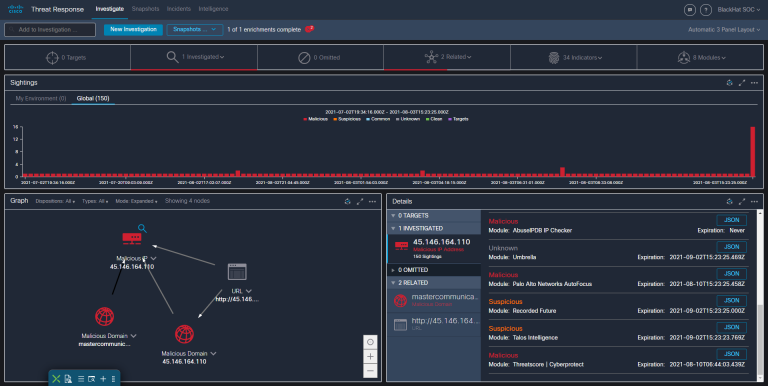Click the list lines ribbon icon

pyautogui.click(x=81, y=379)
